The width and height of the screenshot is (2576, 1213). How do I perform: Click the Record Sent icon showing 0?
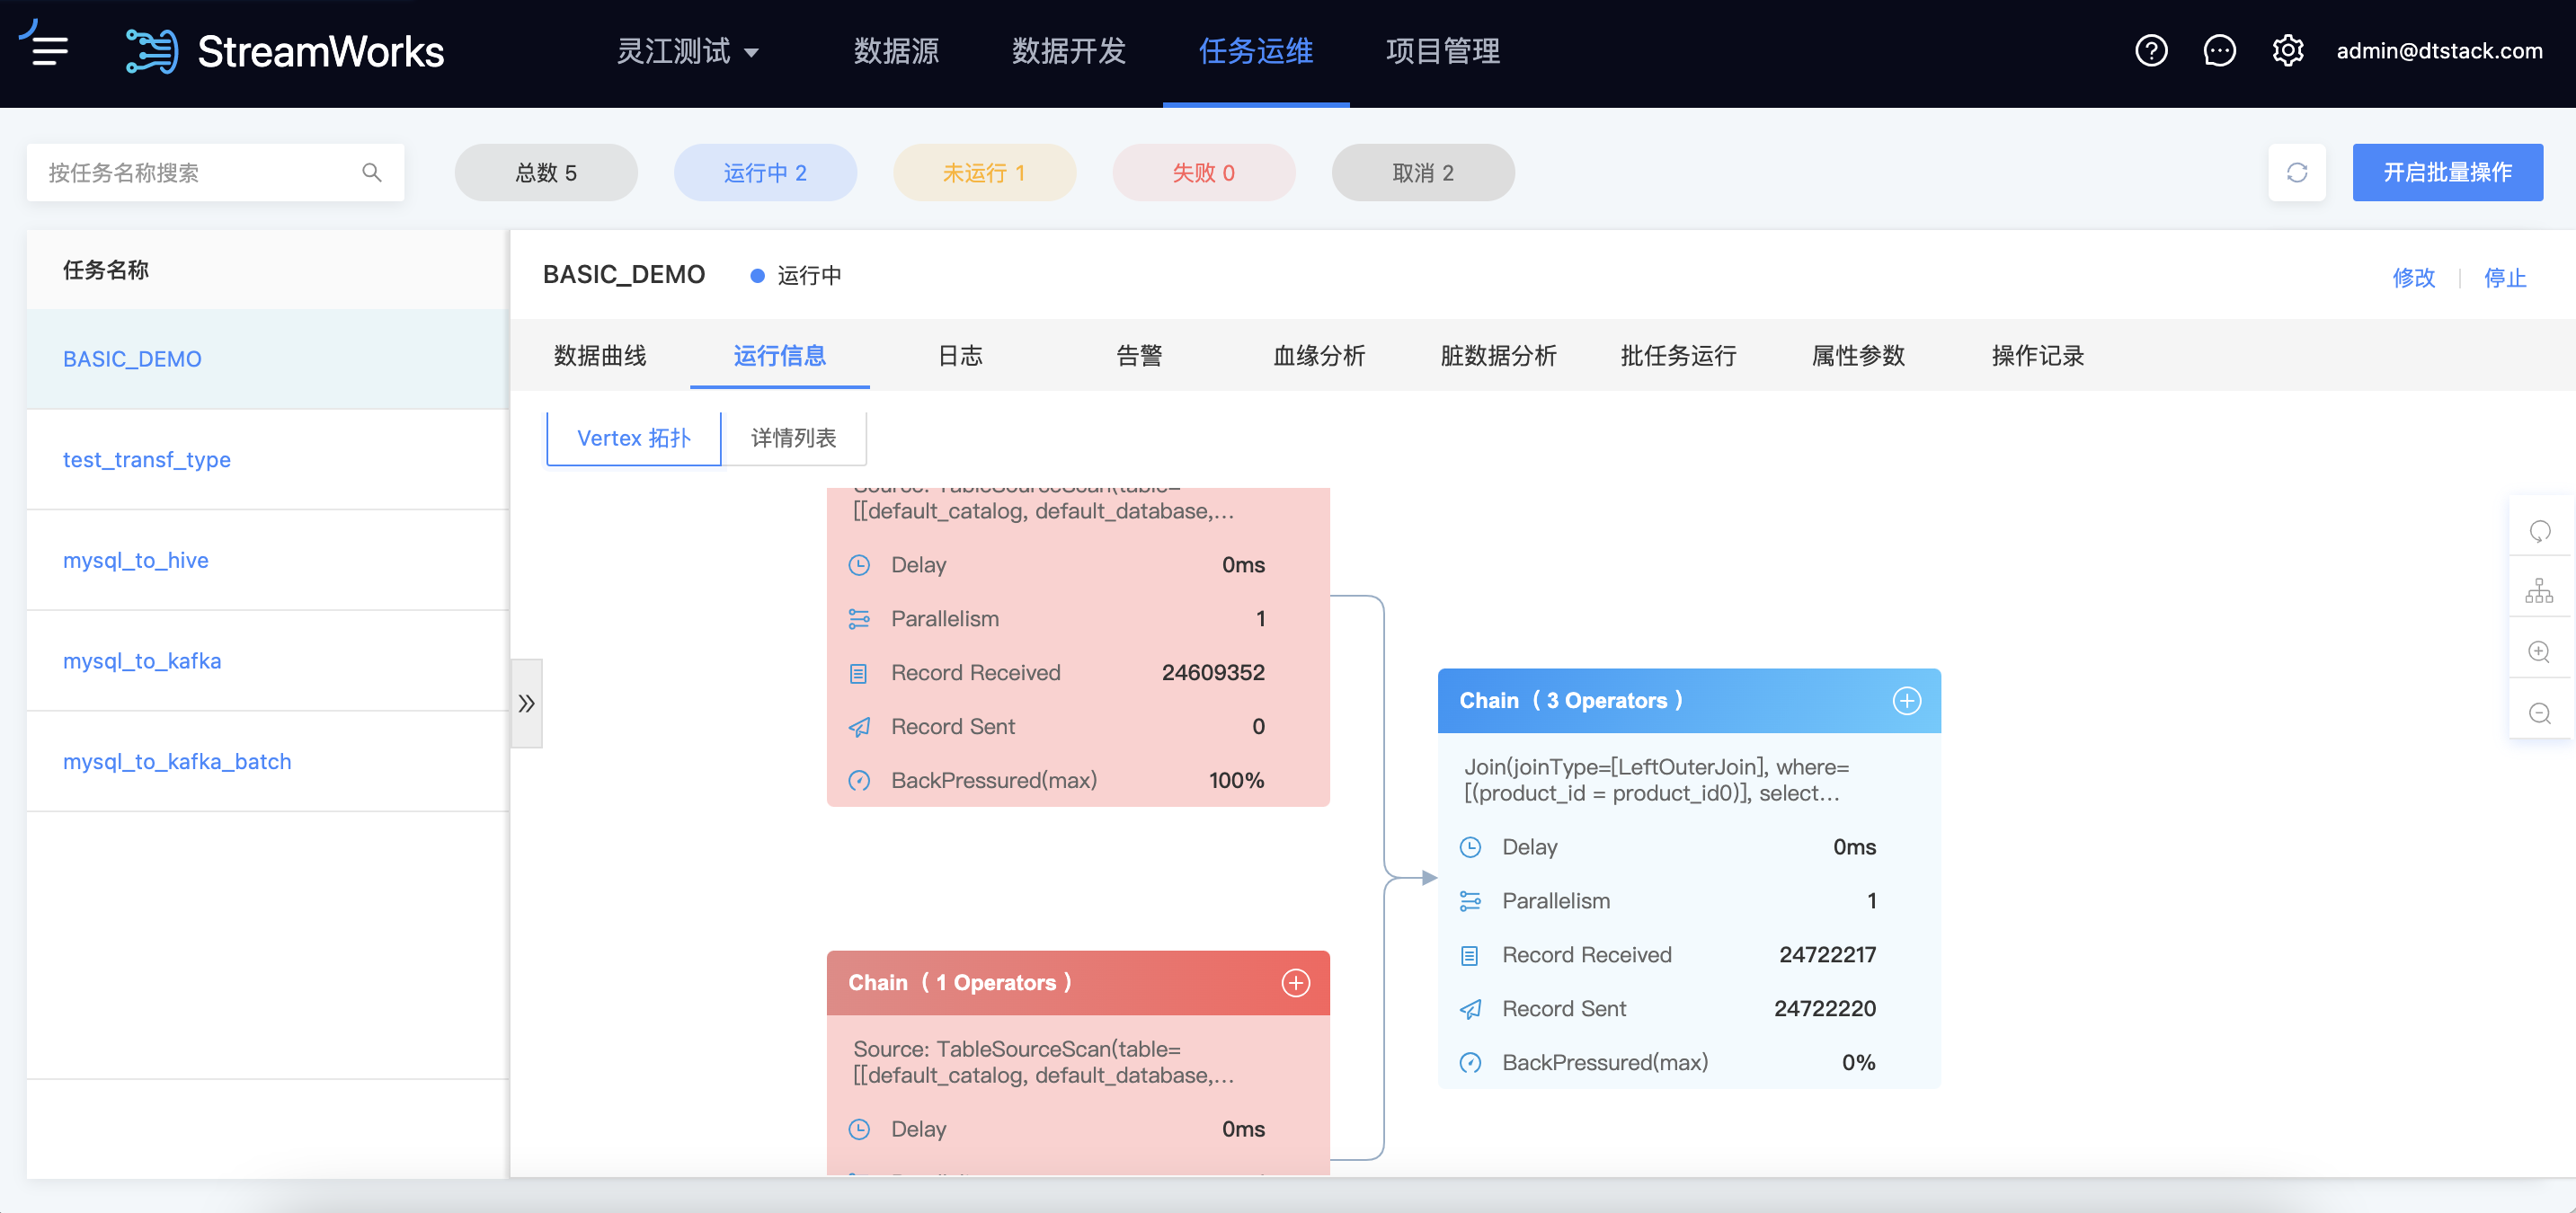pos(859,727)
